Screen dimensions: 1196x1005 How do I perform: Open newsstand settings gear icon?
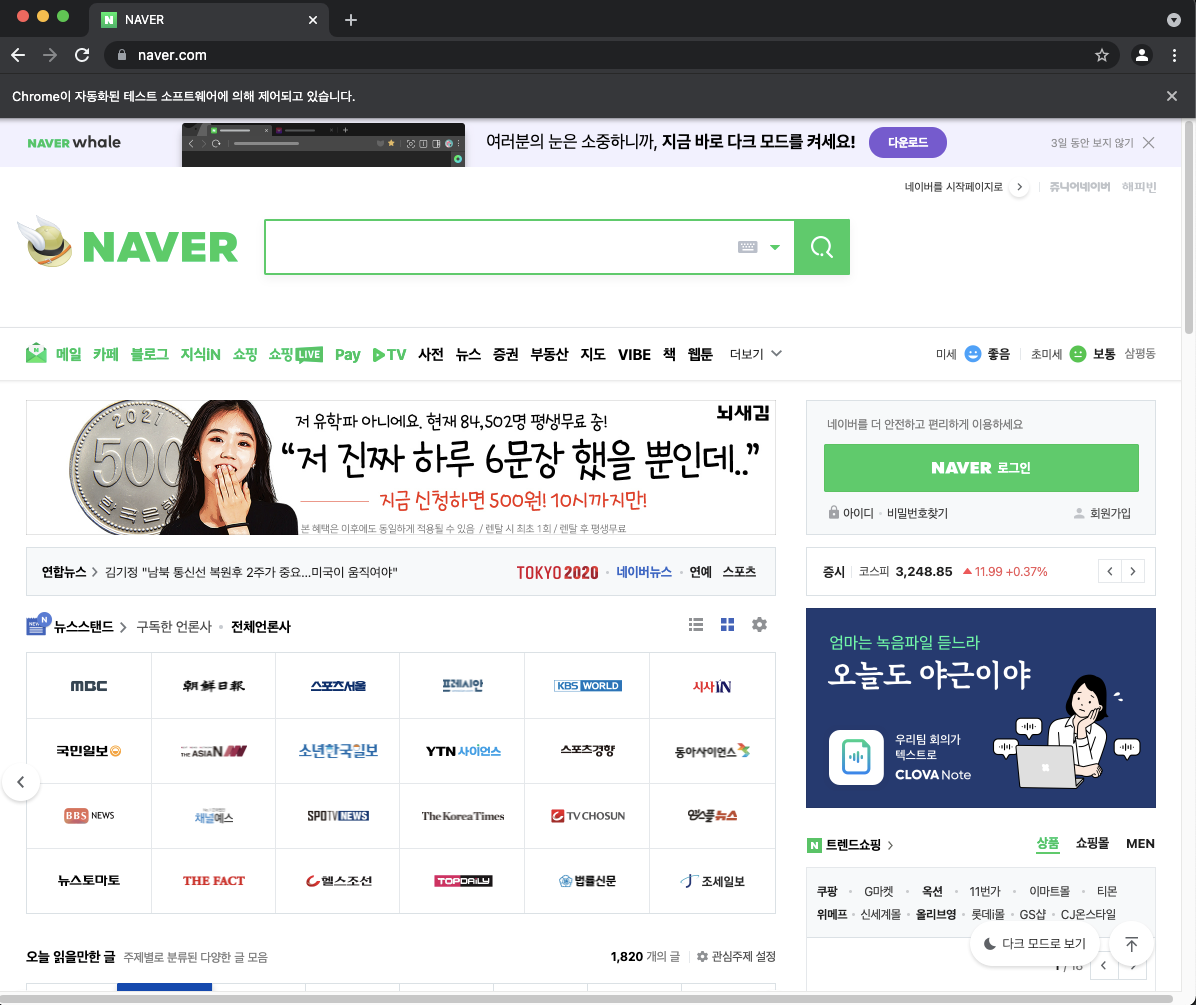point(759,625)
